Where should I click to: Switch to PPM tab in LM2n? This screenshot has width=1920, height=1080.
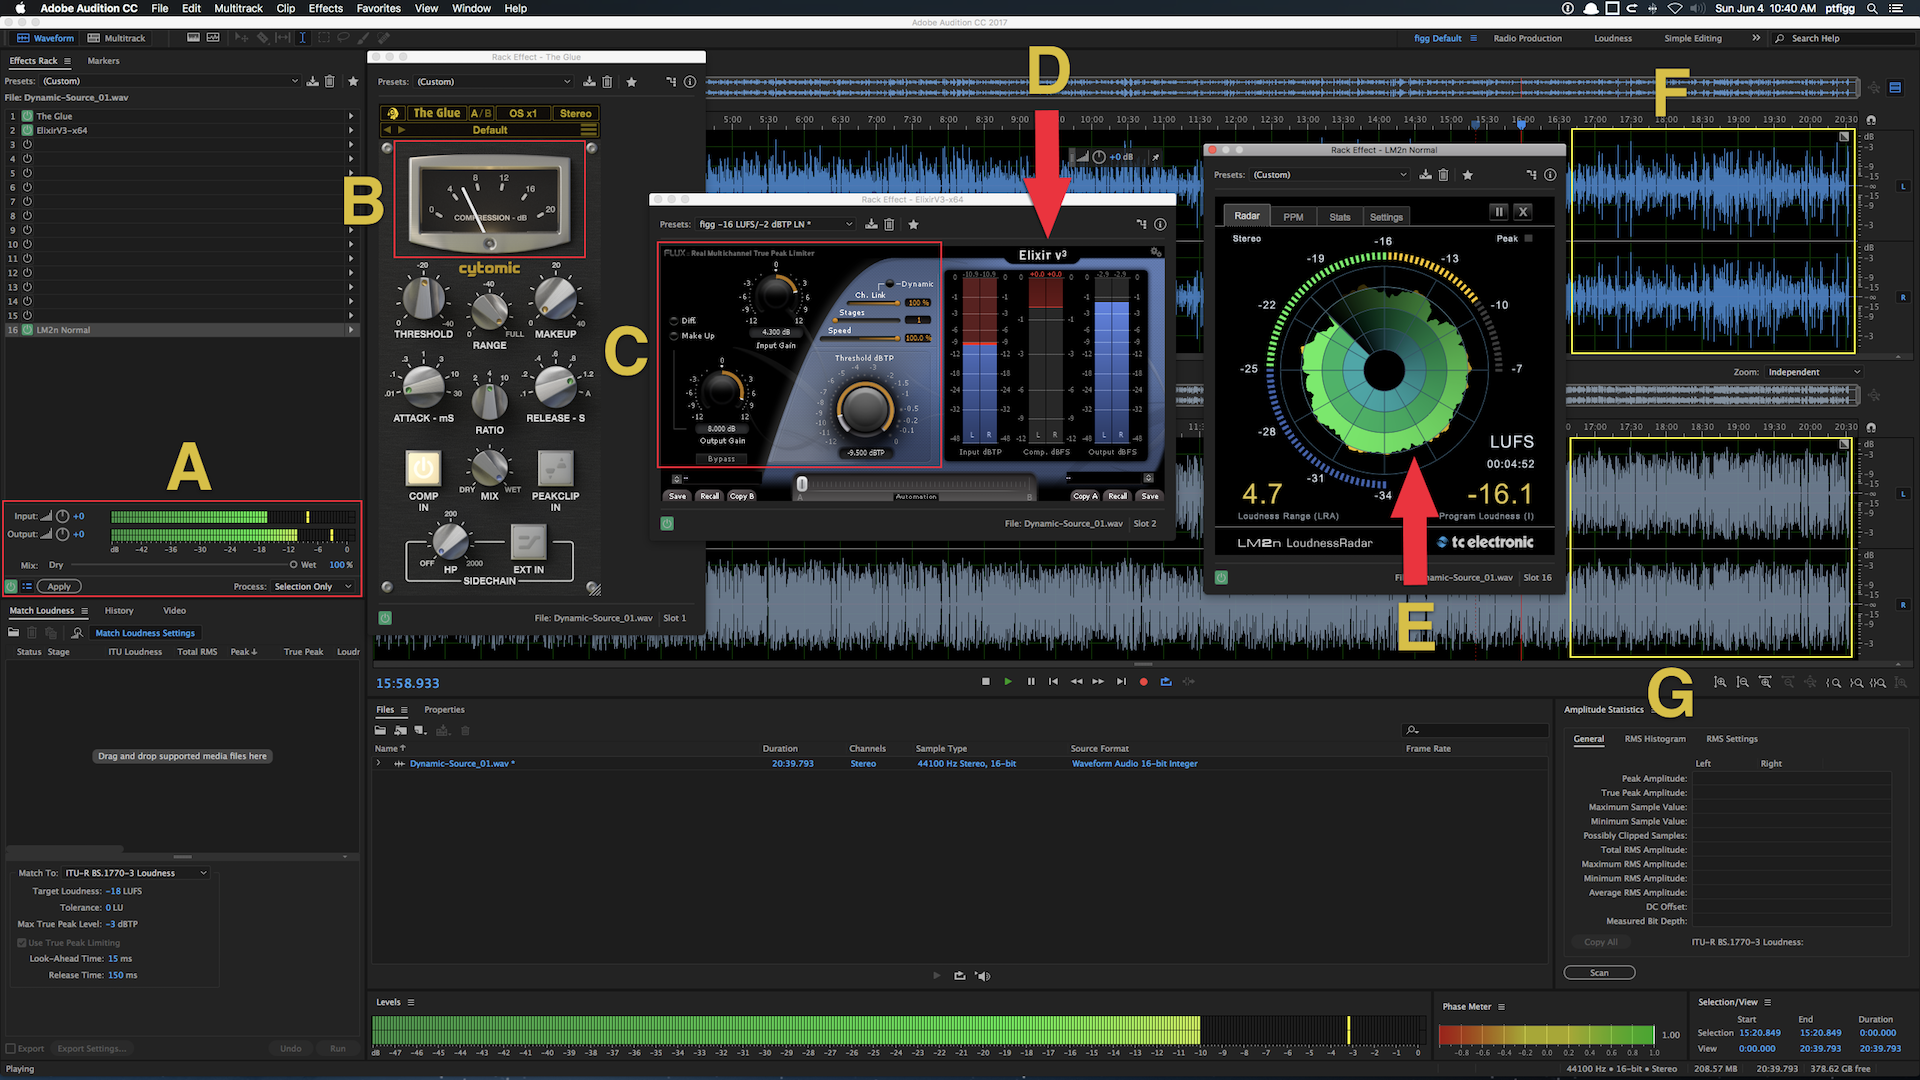[1293, 217]
